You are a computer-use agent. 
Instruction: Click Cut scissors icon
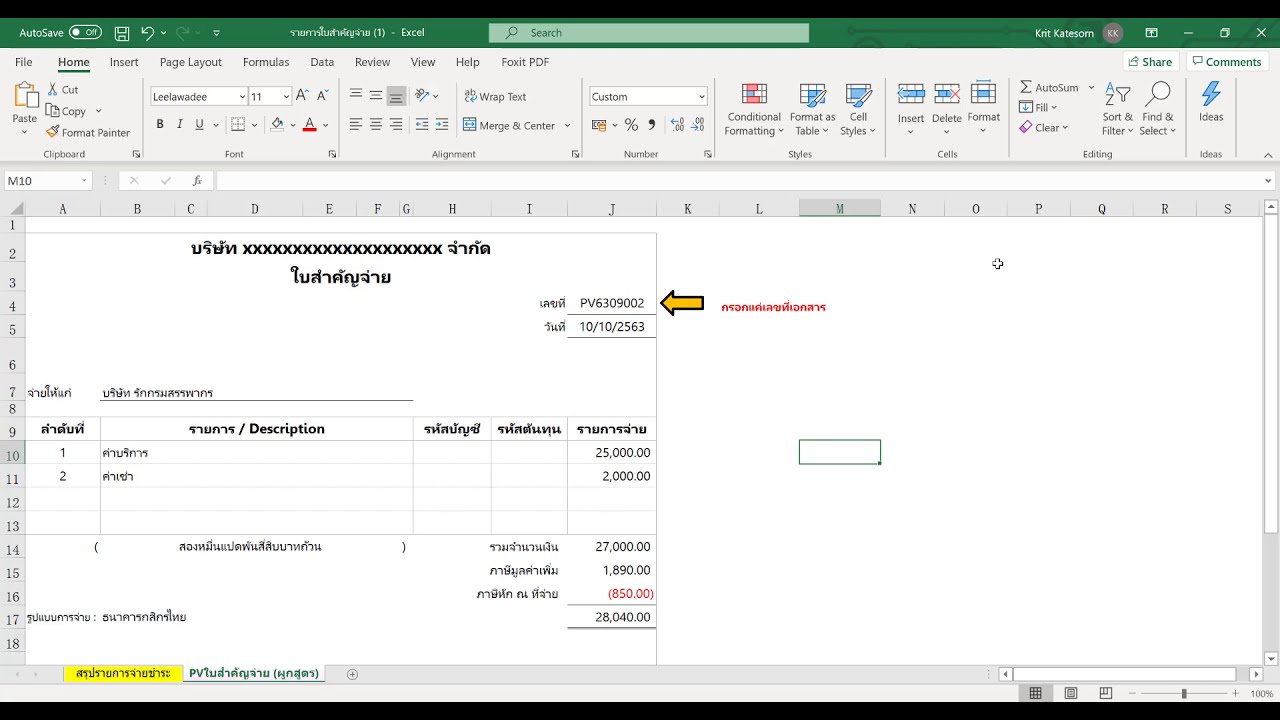pyautogui.click(x=53, y=90)
